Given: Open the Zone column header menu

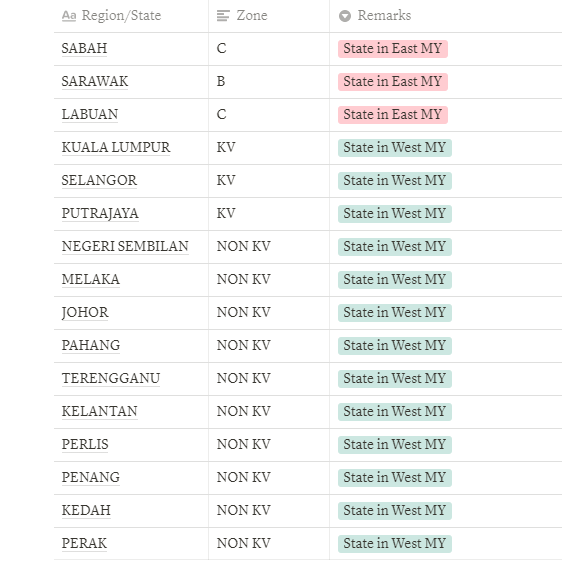Looking at the screenshot, I should tap(269, 16).
